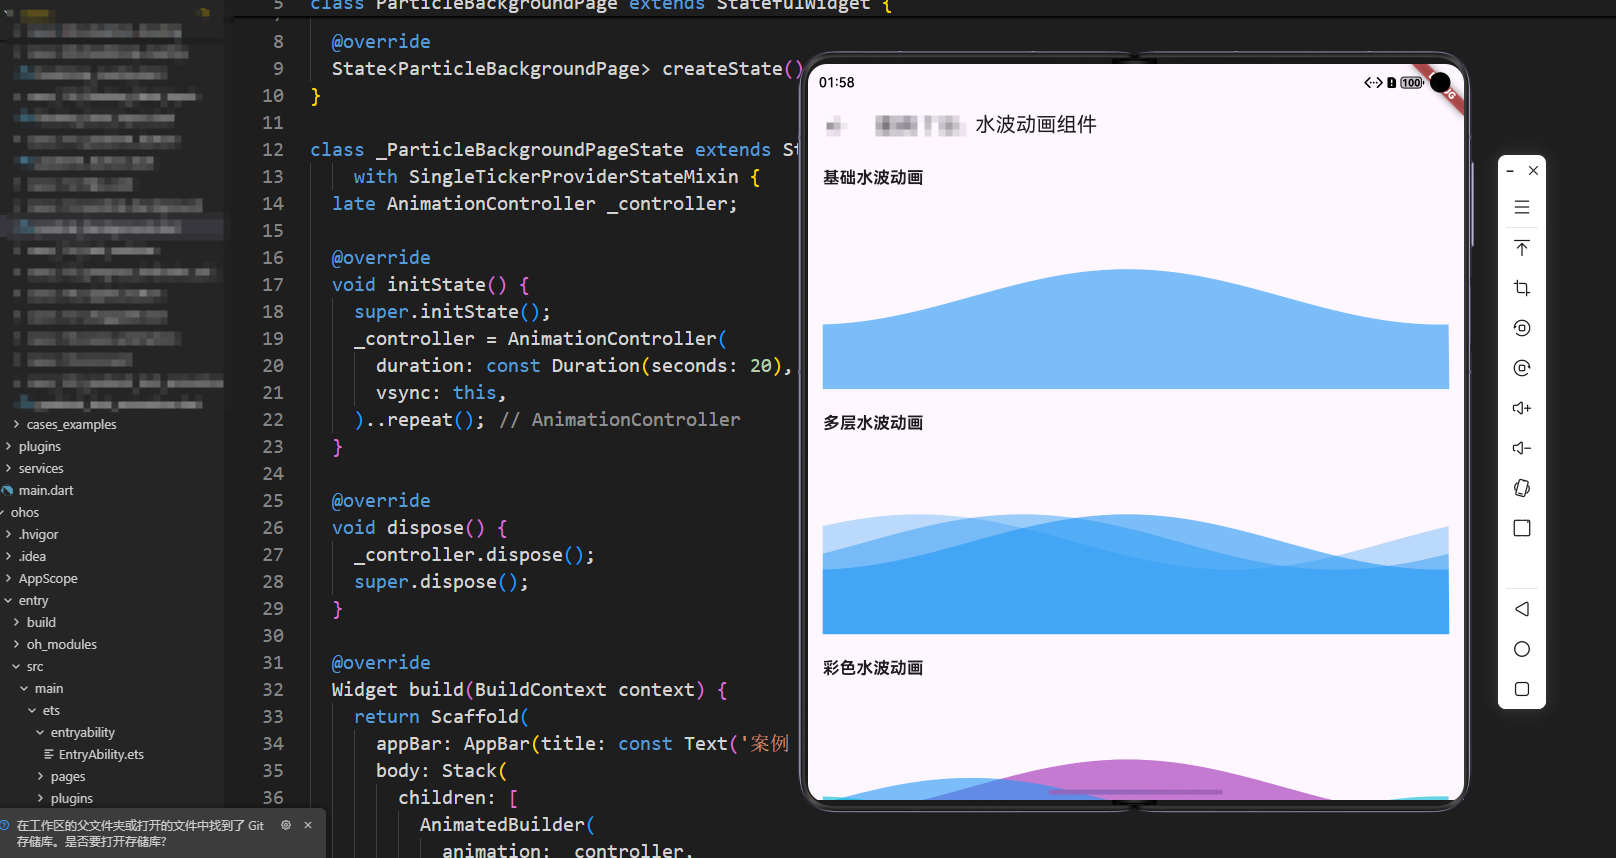Screen dimensions: 1616x858
Task: Click '_controller.dispose()' on line 27
Action: click(x=470, y=554)
